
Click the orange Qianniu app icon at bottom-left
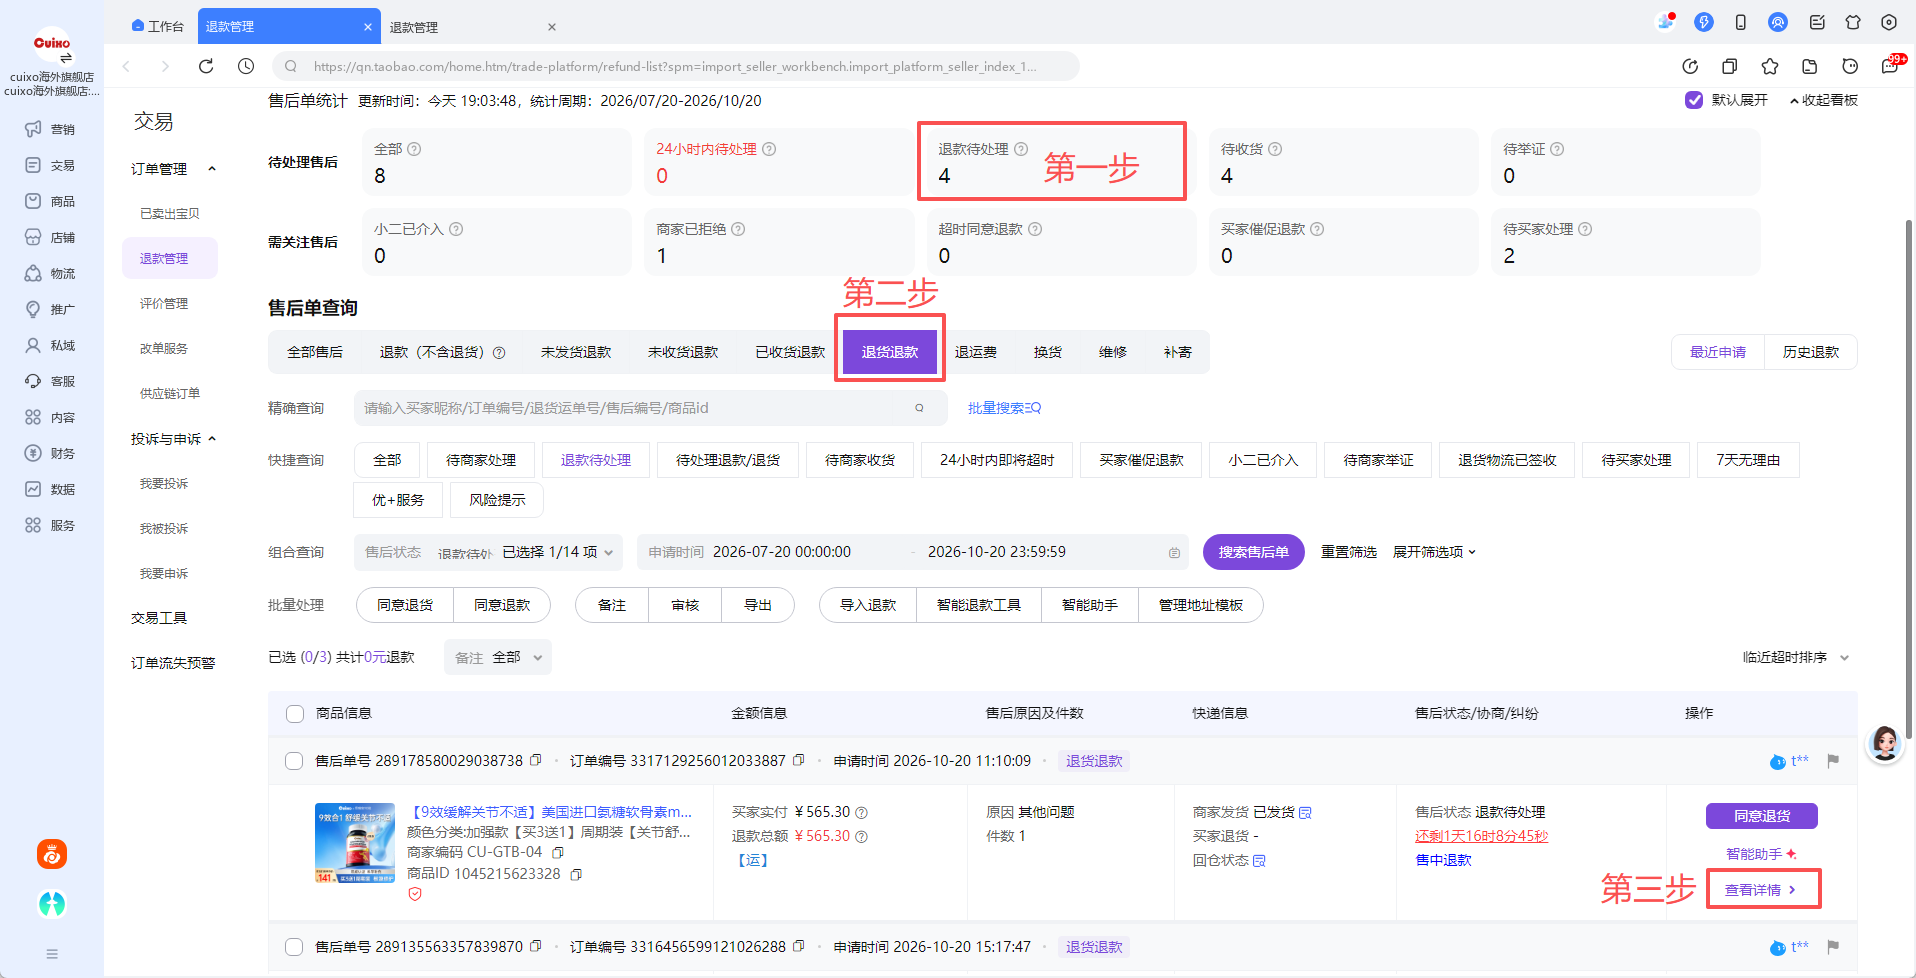[52, 854]
